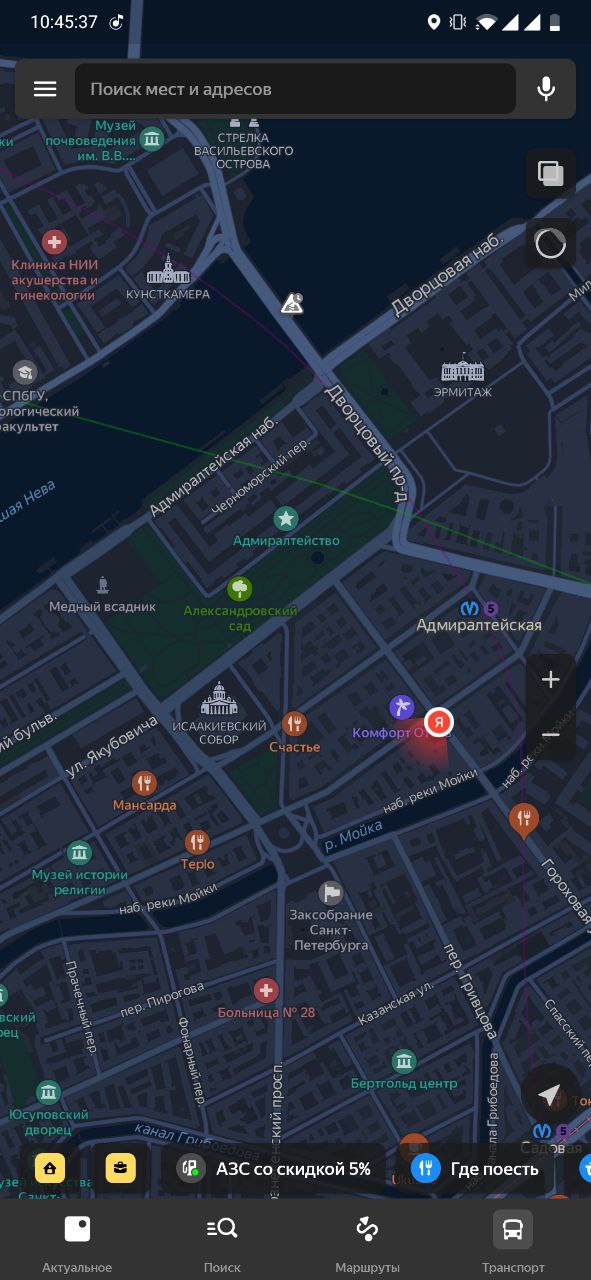
Task: Select the home shortcut chip
Action: point(50,1168)
